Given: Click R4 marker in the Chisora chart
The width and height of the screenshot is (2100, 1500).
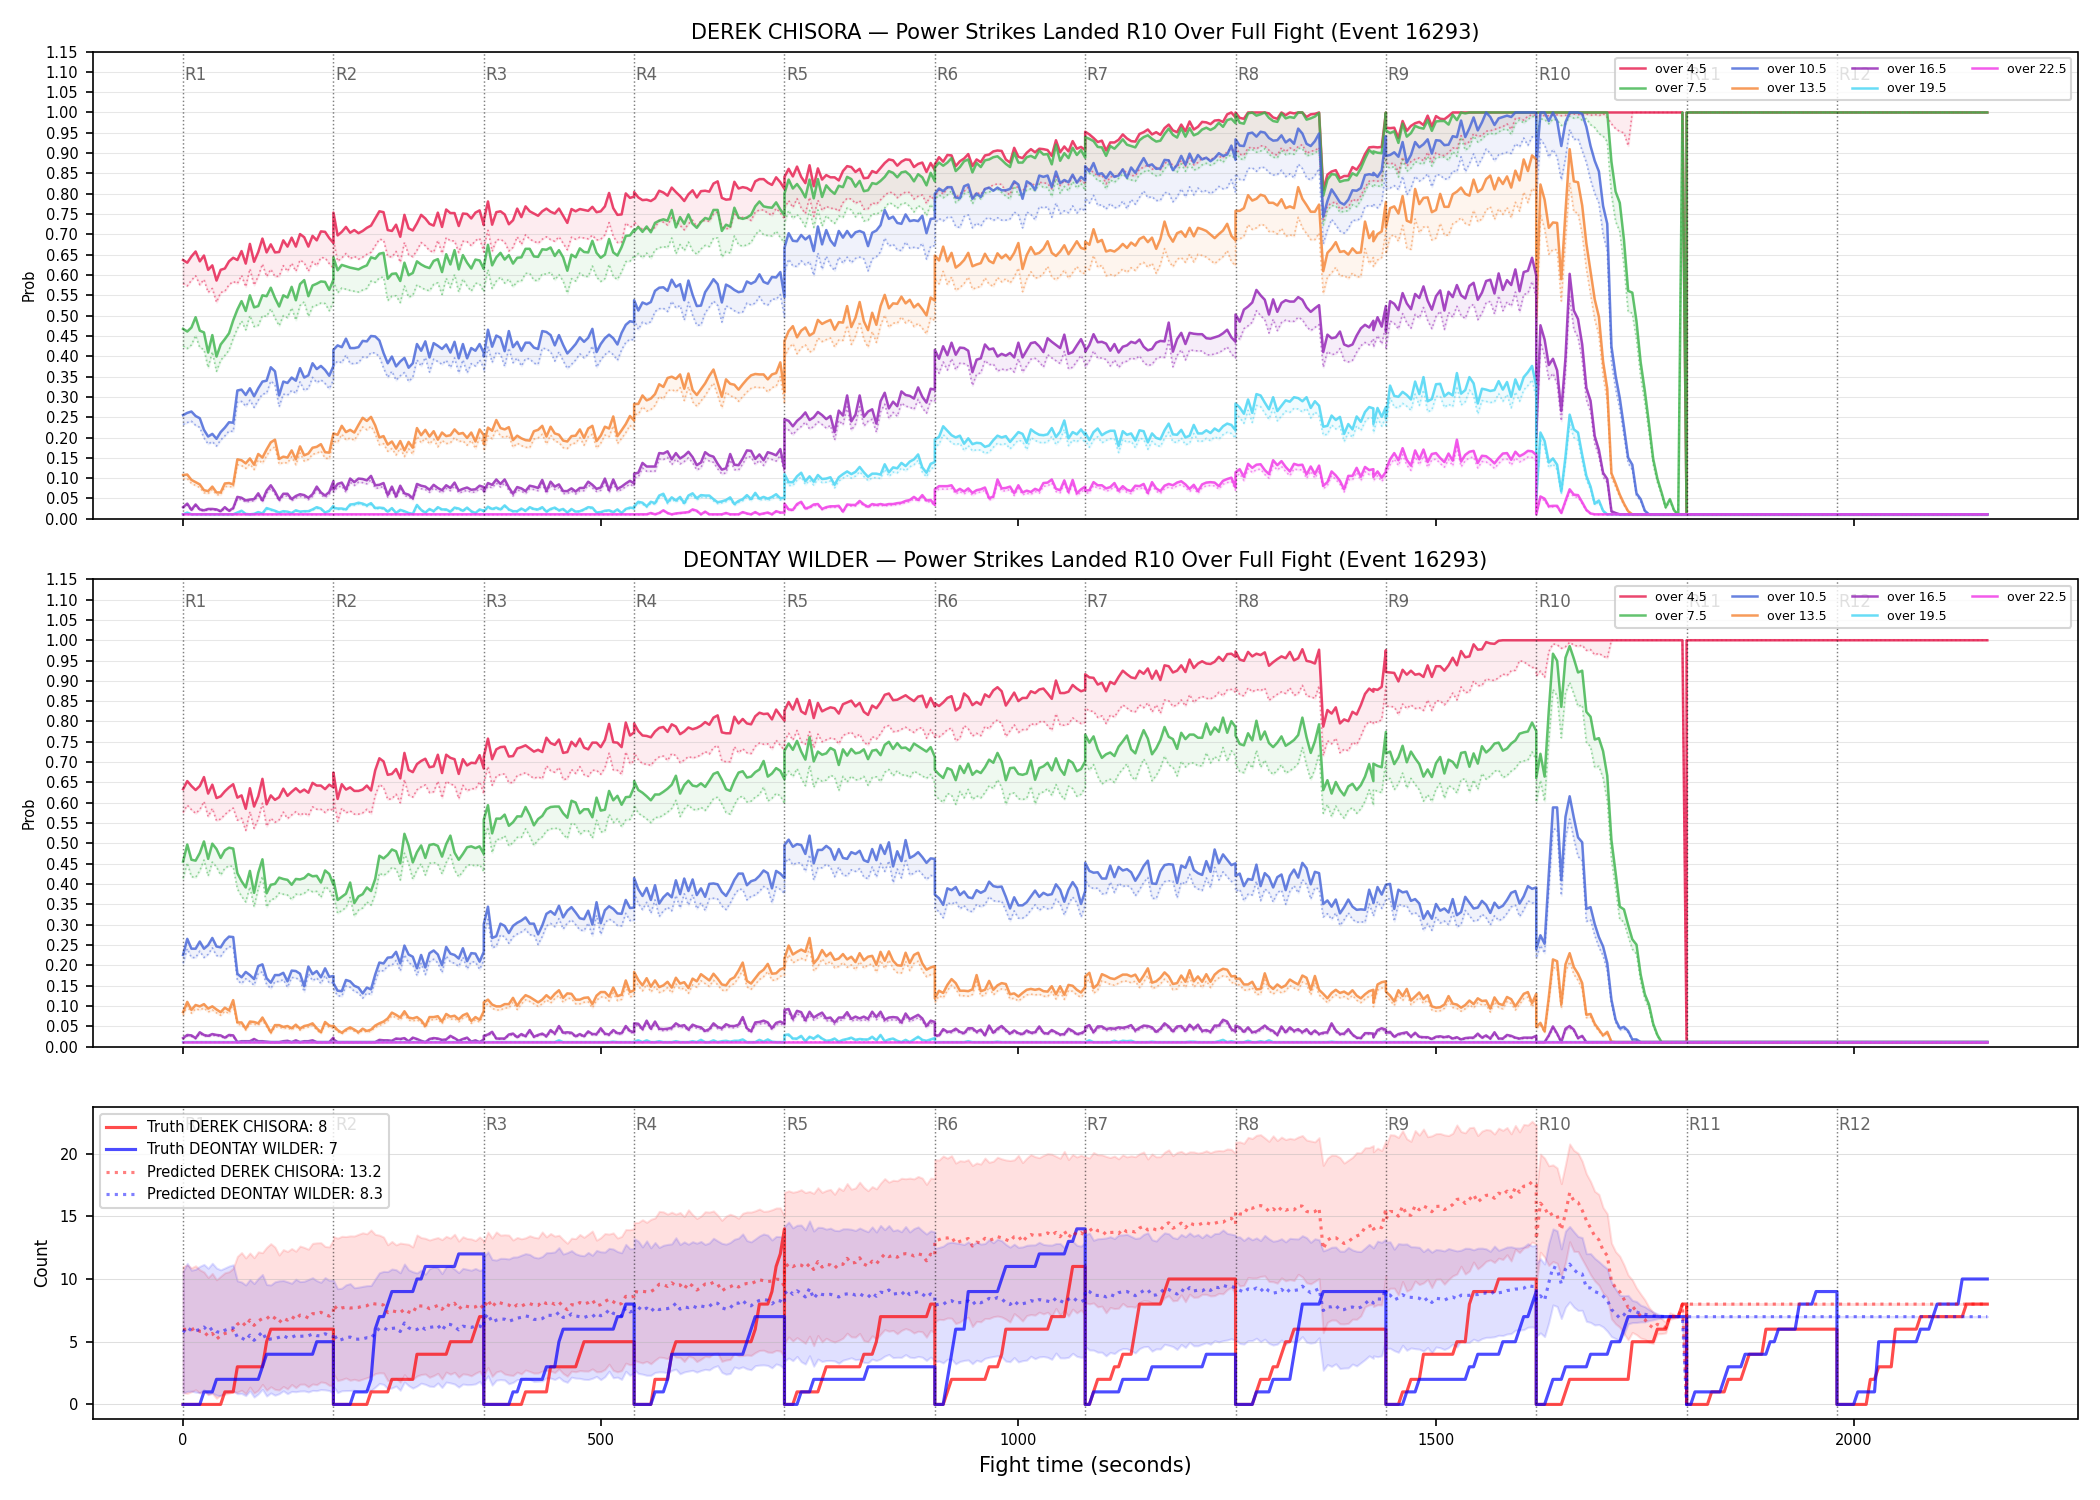Looking at the screenshot, I should coord(646,74).
